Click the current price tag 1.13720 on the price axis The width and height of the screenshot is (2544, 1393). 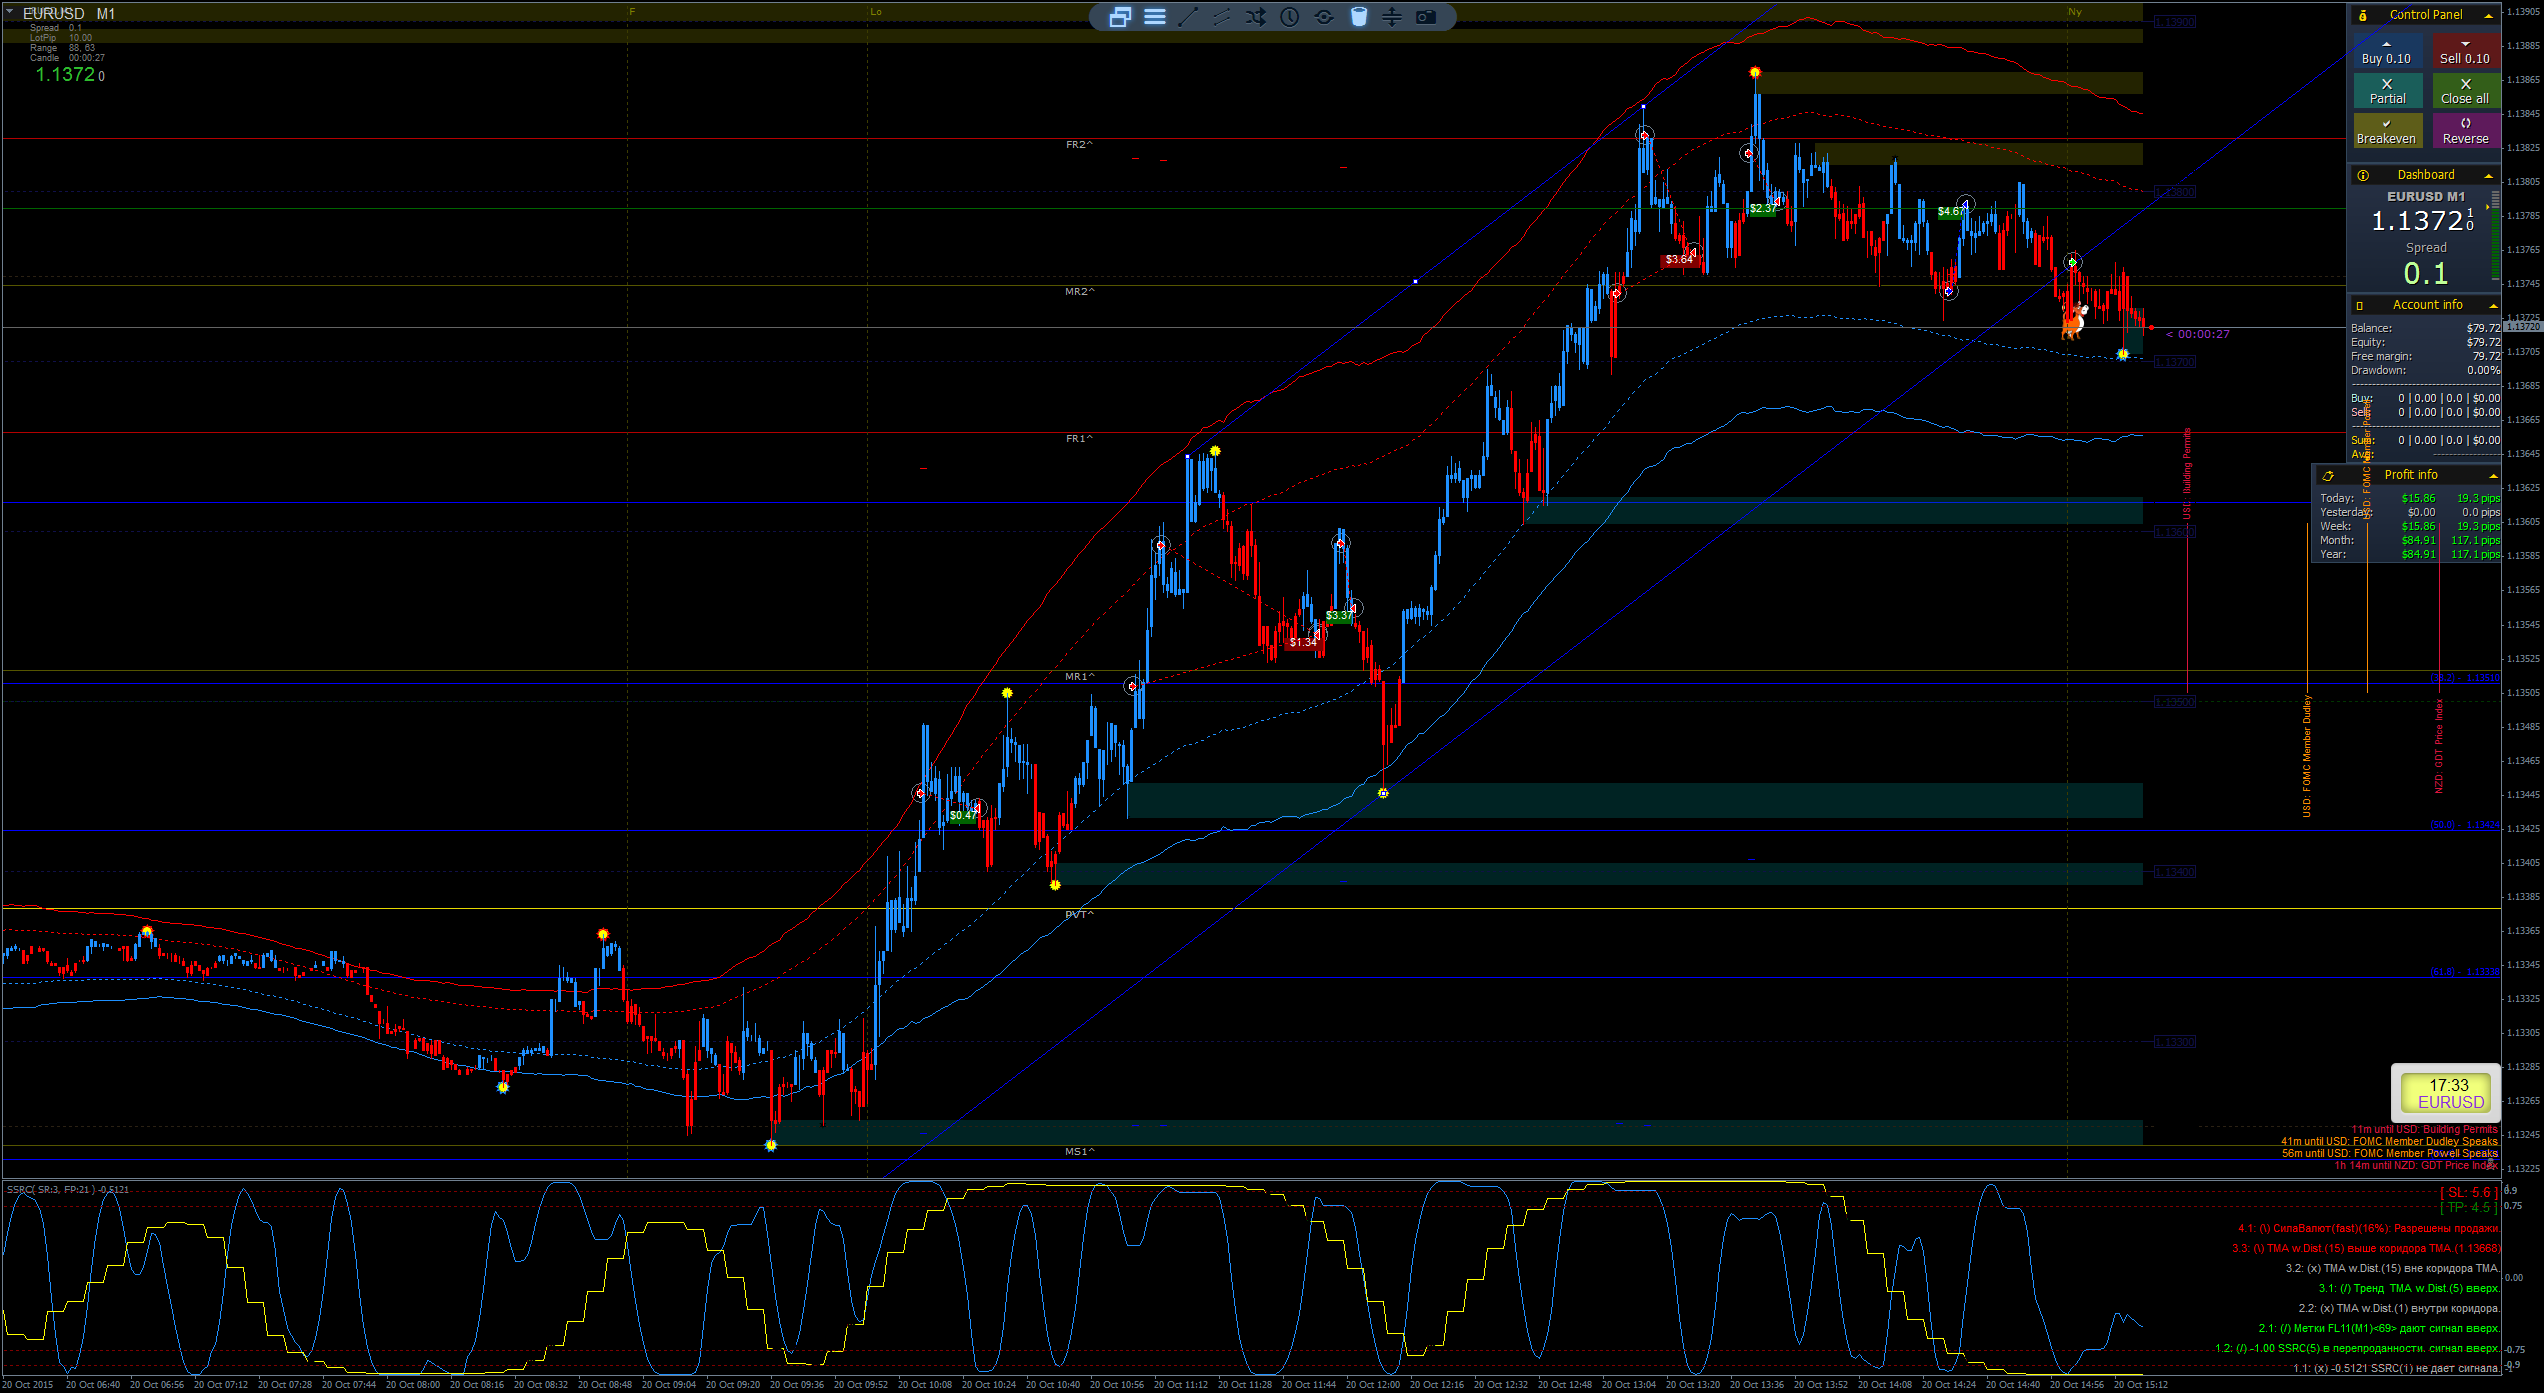2523,327
